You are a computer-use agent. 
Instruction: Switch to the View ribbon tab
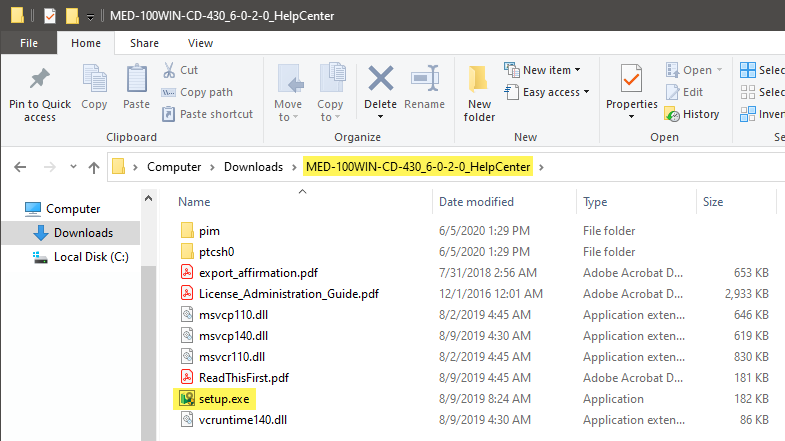pyautogui.click(x=200, y=43)
